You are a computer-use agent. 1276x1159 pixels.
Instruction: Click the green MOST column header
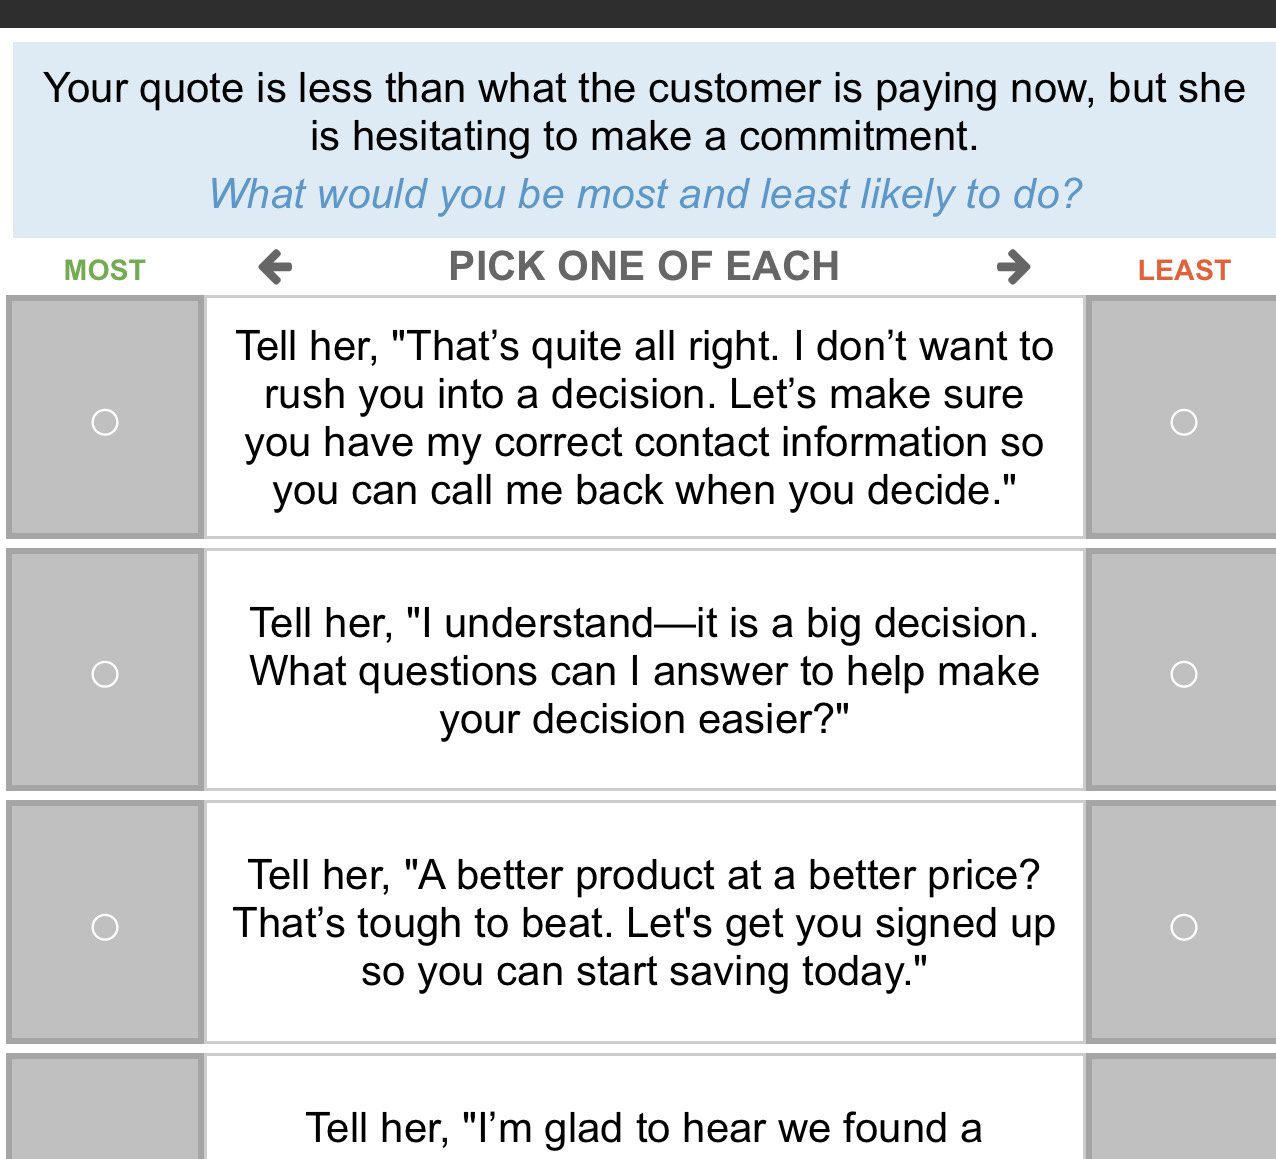pos(104,268)
